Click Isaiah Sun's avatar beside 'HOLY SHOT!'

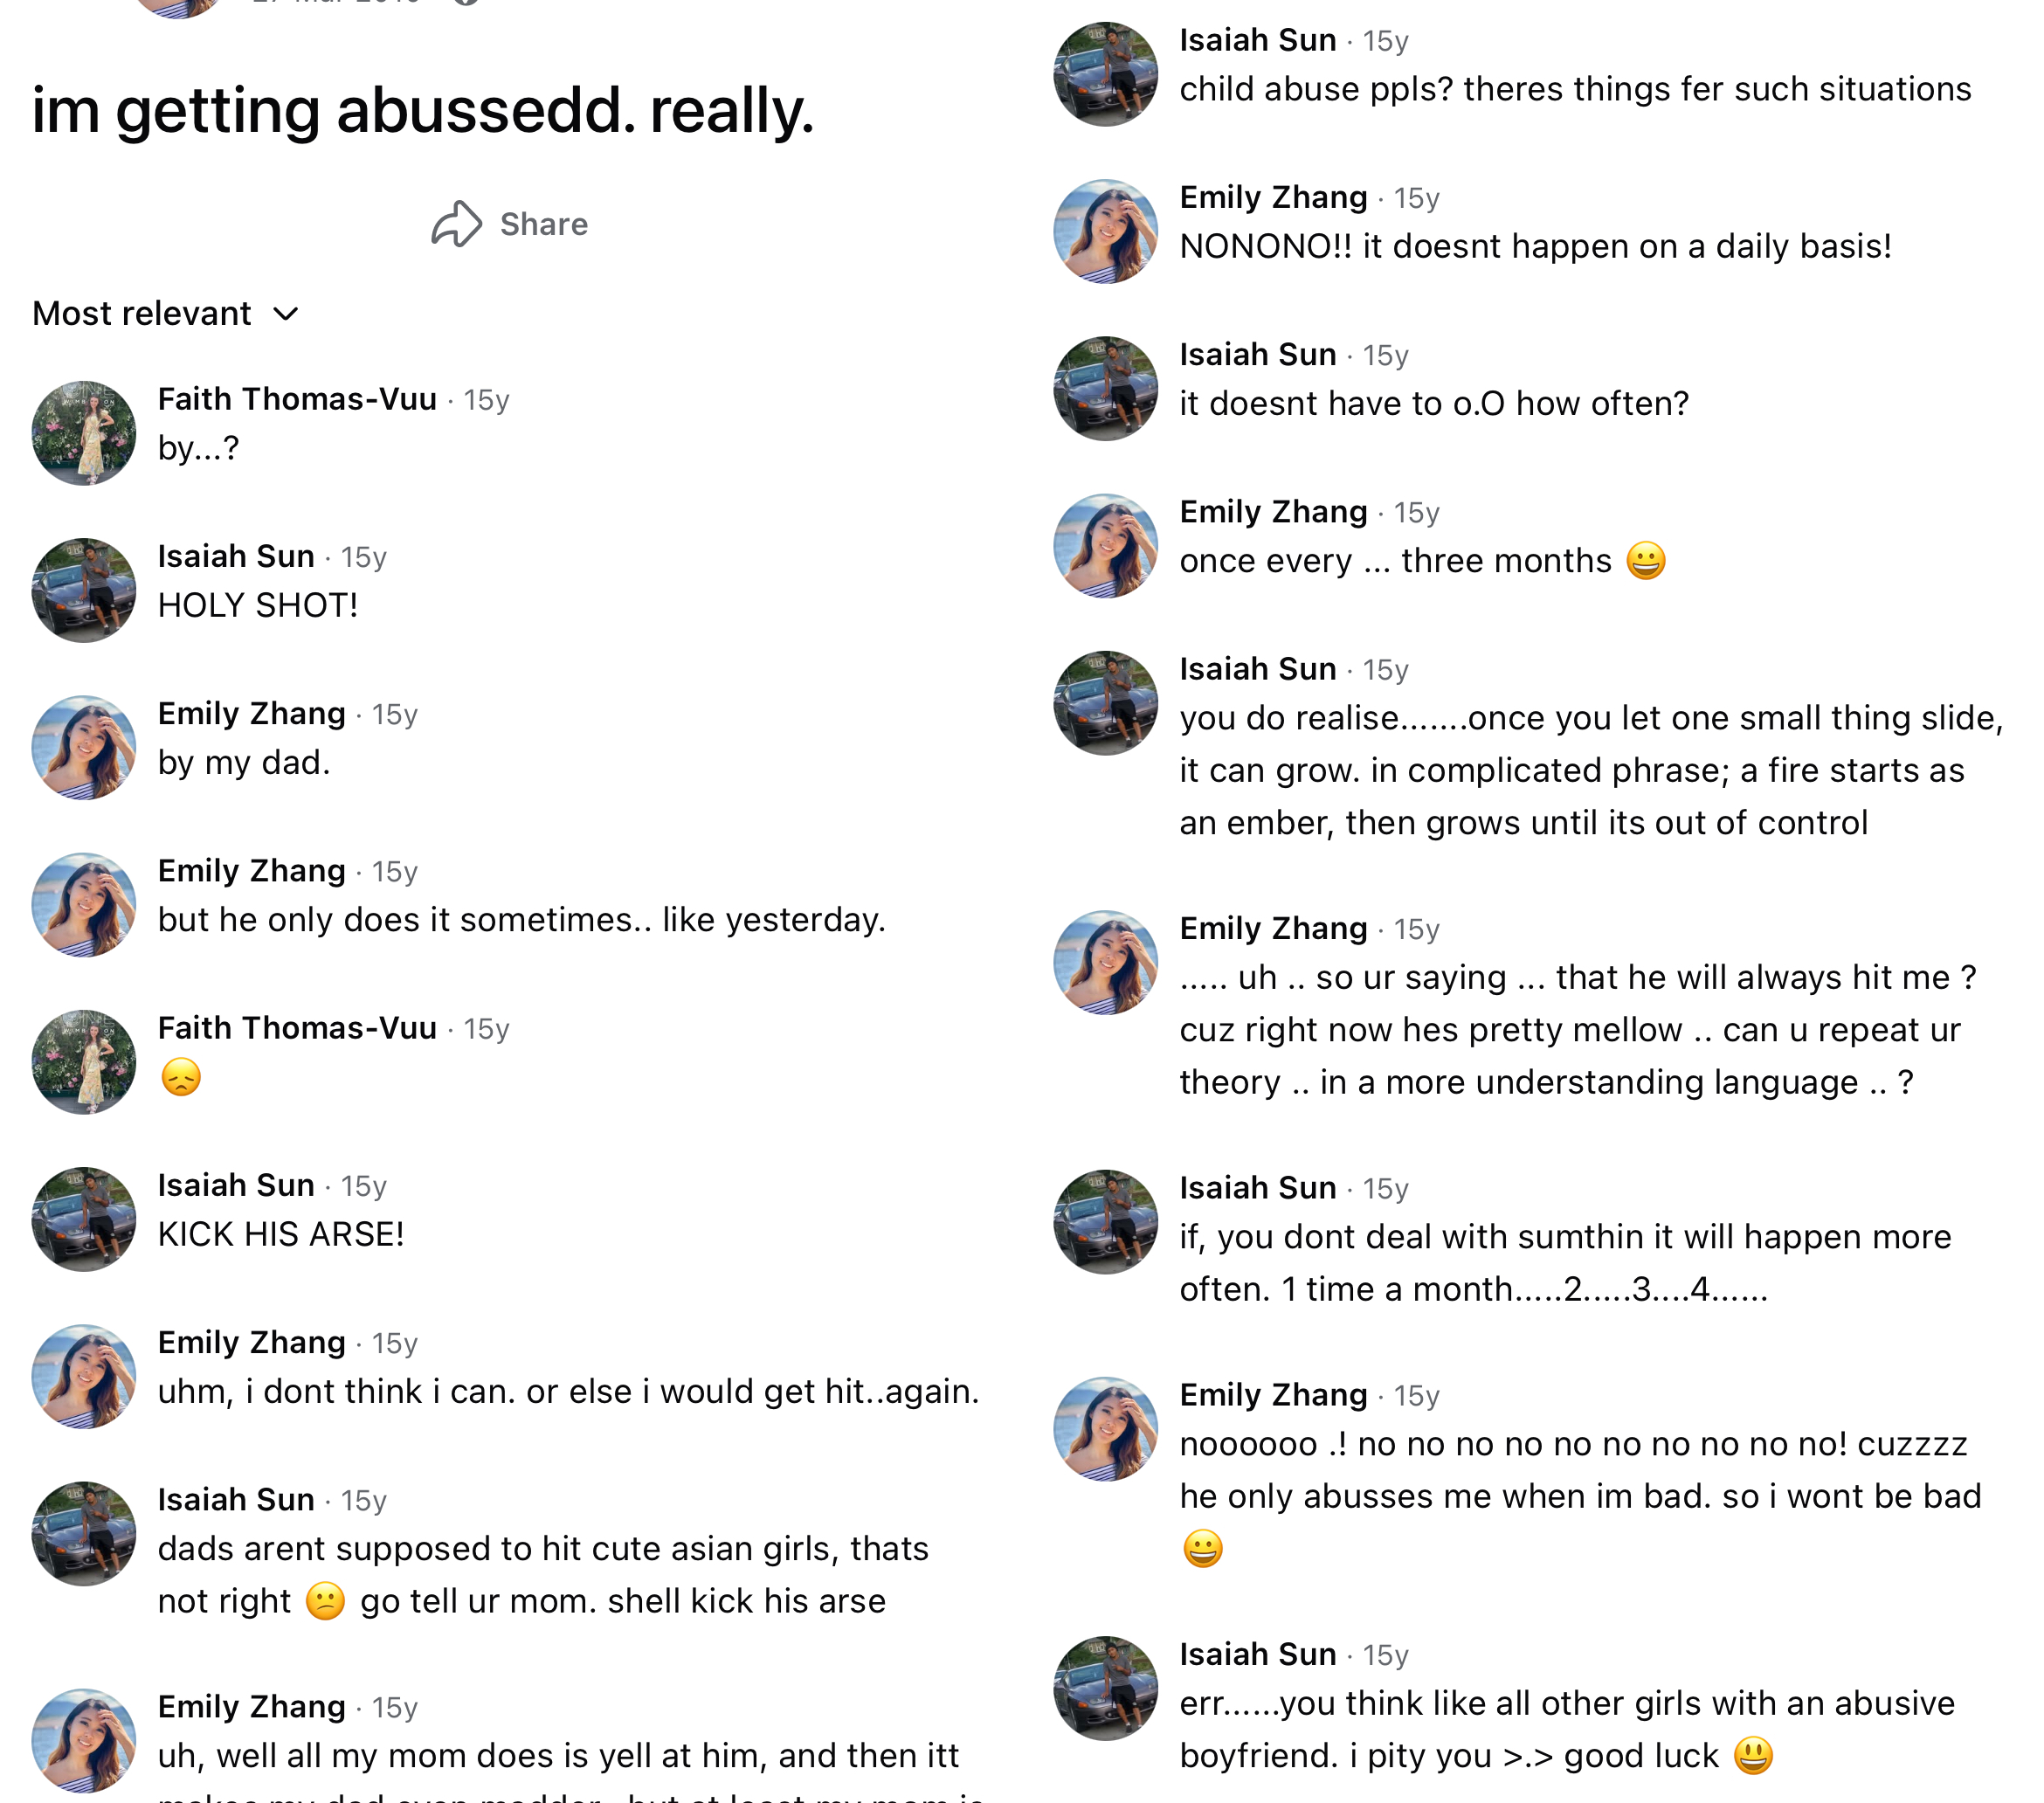tap(84, 590)
